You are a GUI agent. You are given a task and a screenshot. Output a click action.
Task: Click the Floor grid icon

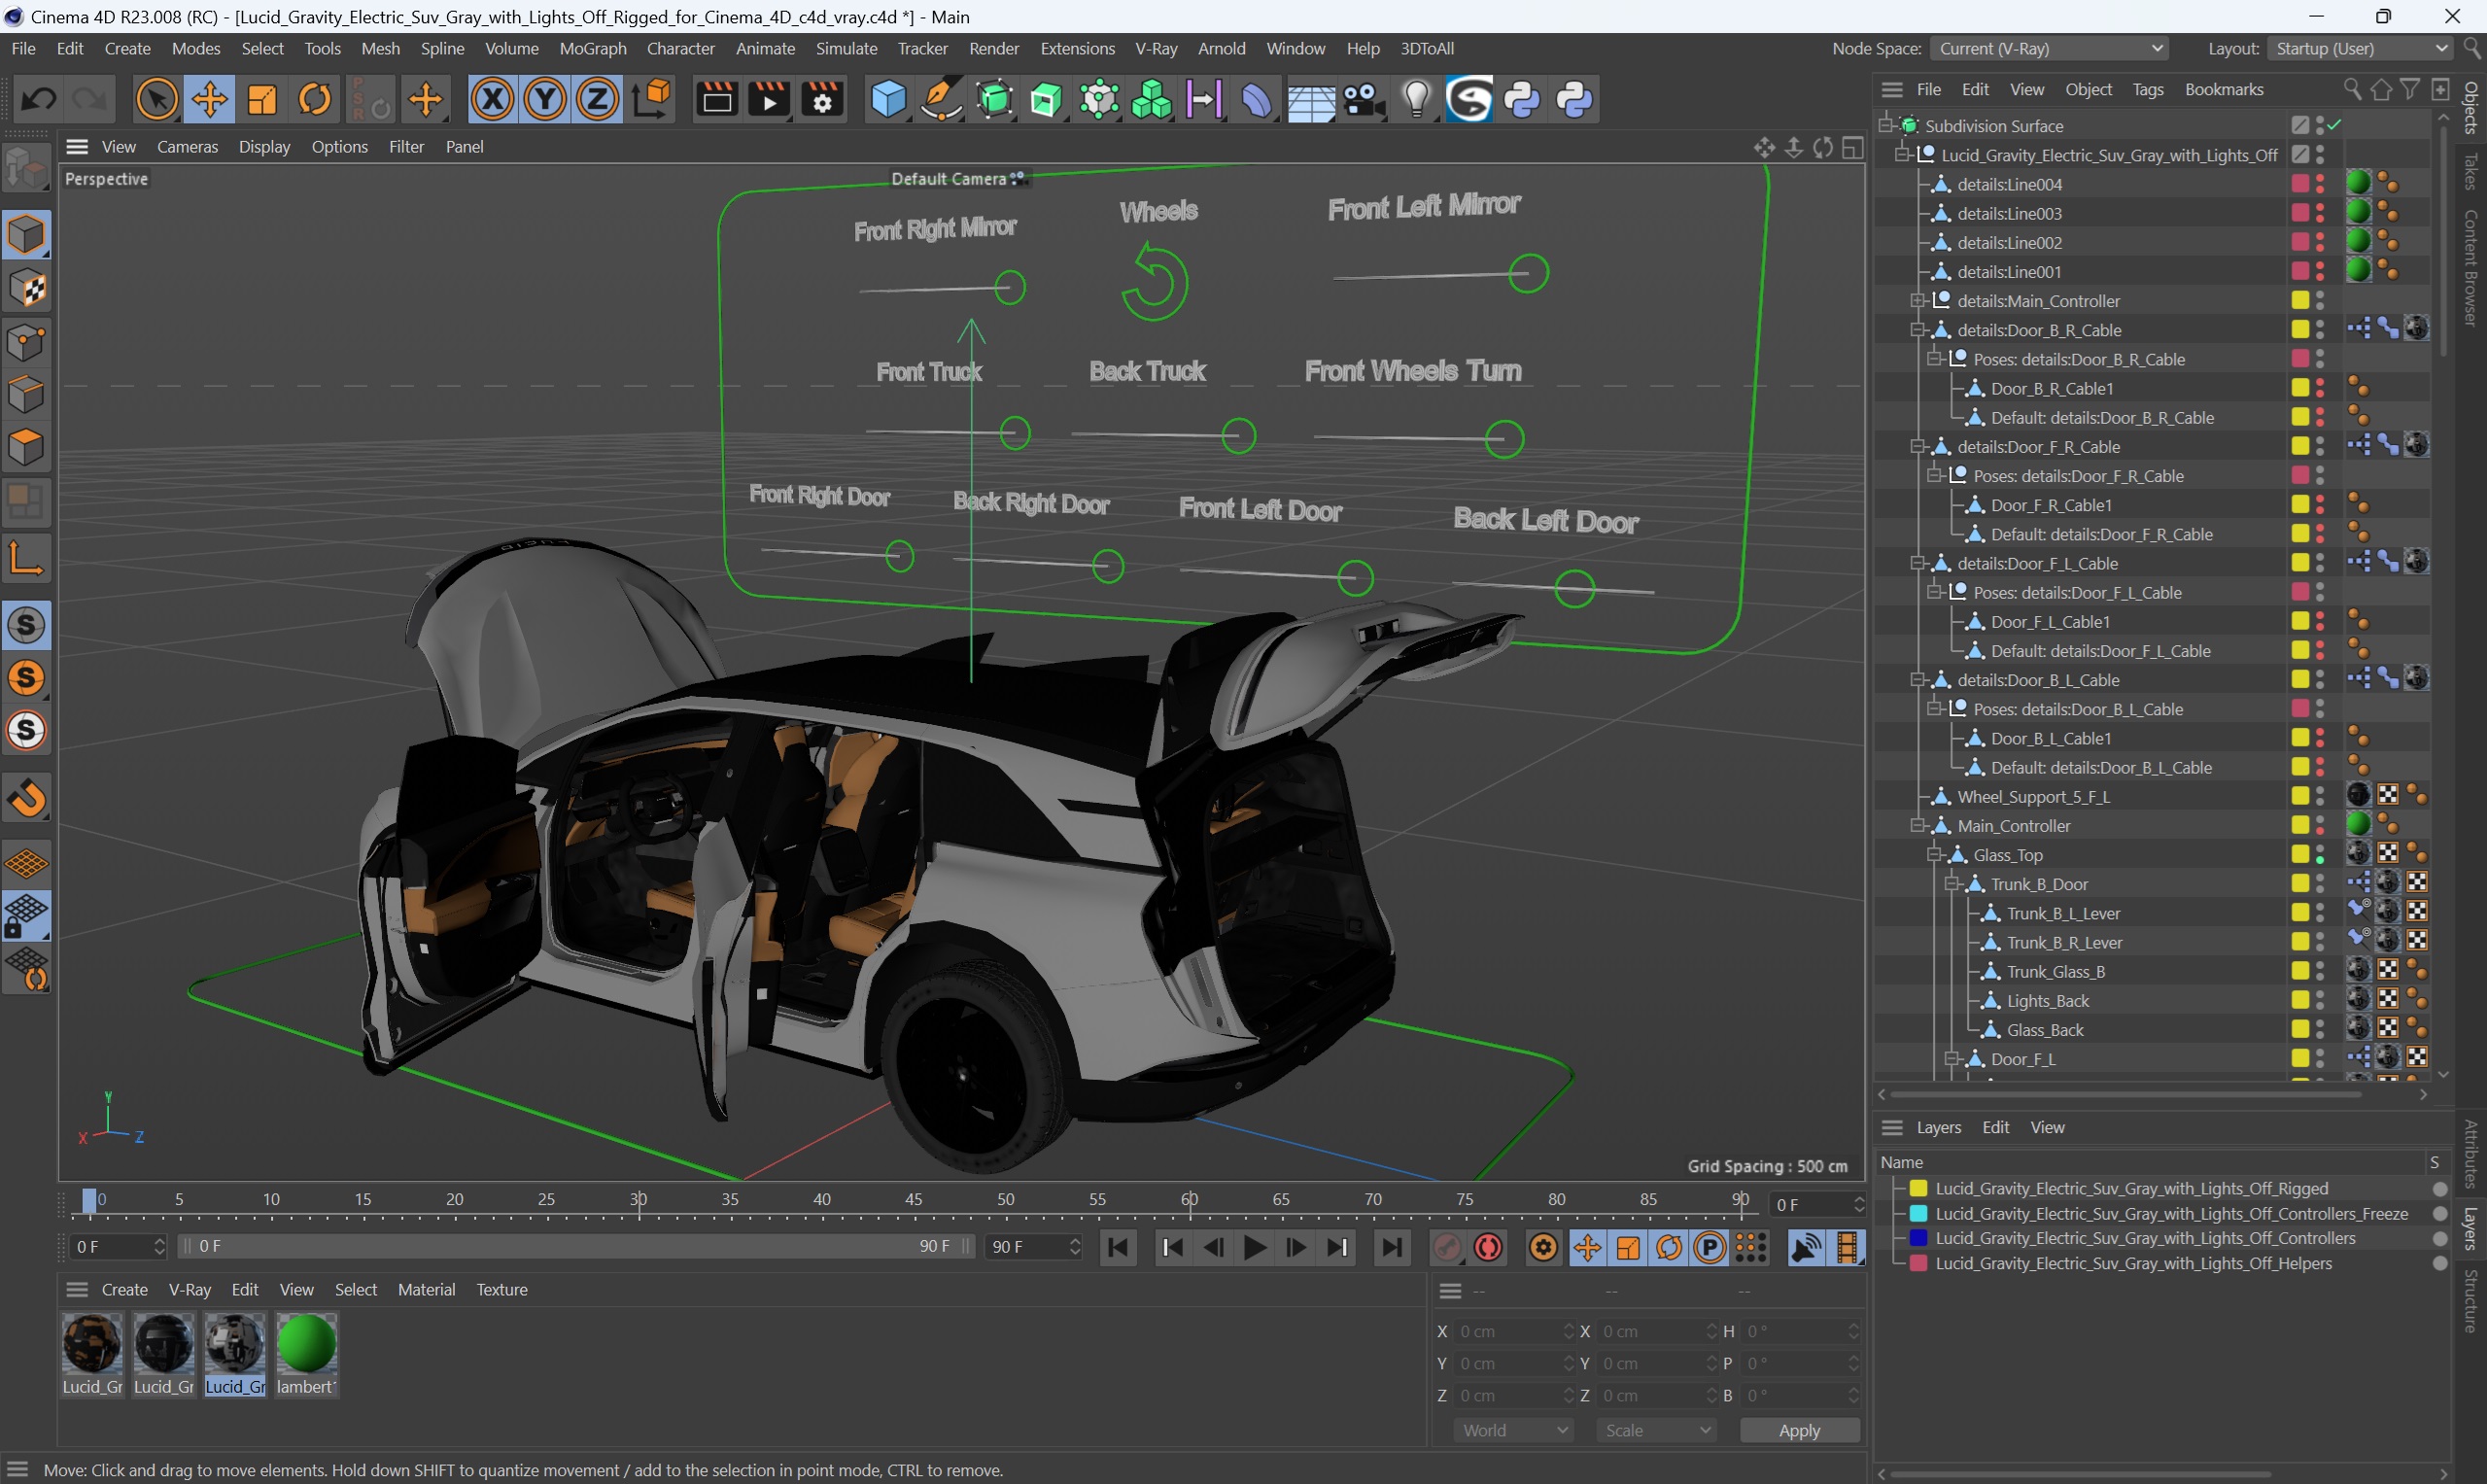pyautogui.click(x=1310, y=99)
